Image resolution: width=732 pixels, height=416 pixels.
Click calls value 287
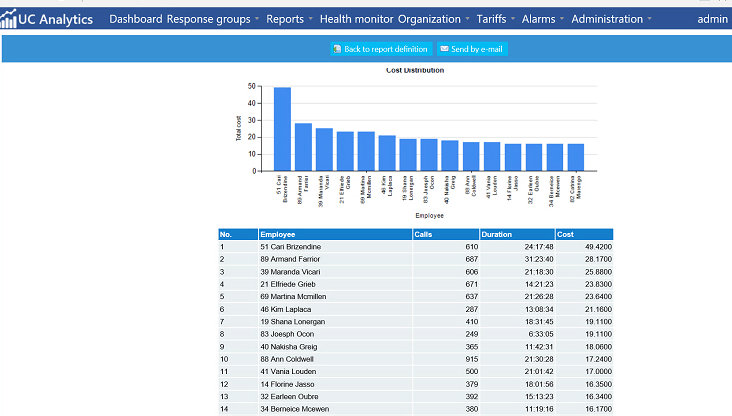[x=472, y=309]
